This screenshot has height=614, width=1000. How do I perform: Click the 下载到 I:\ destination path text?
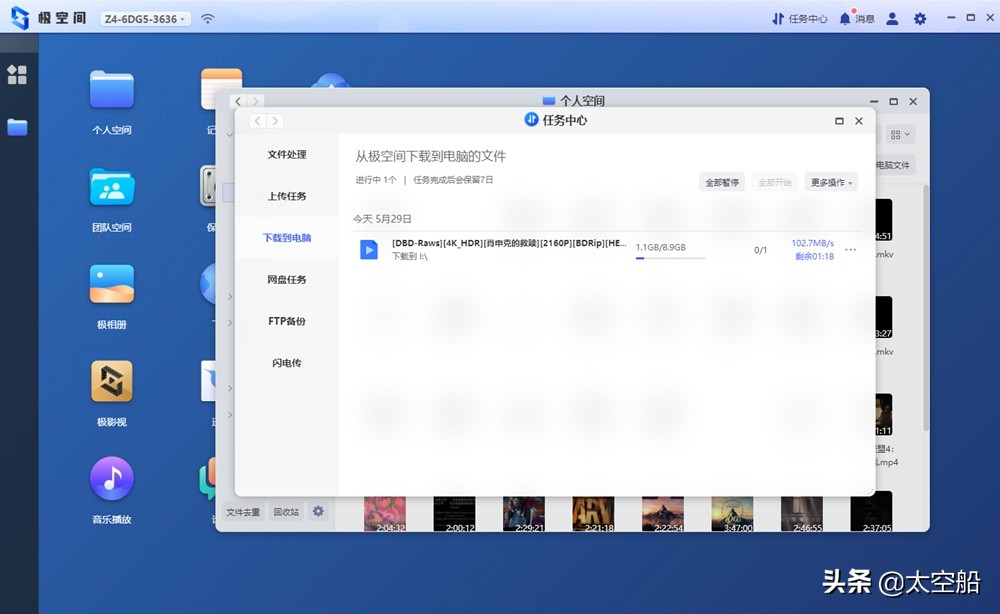409,256
